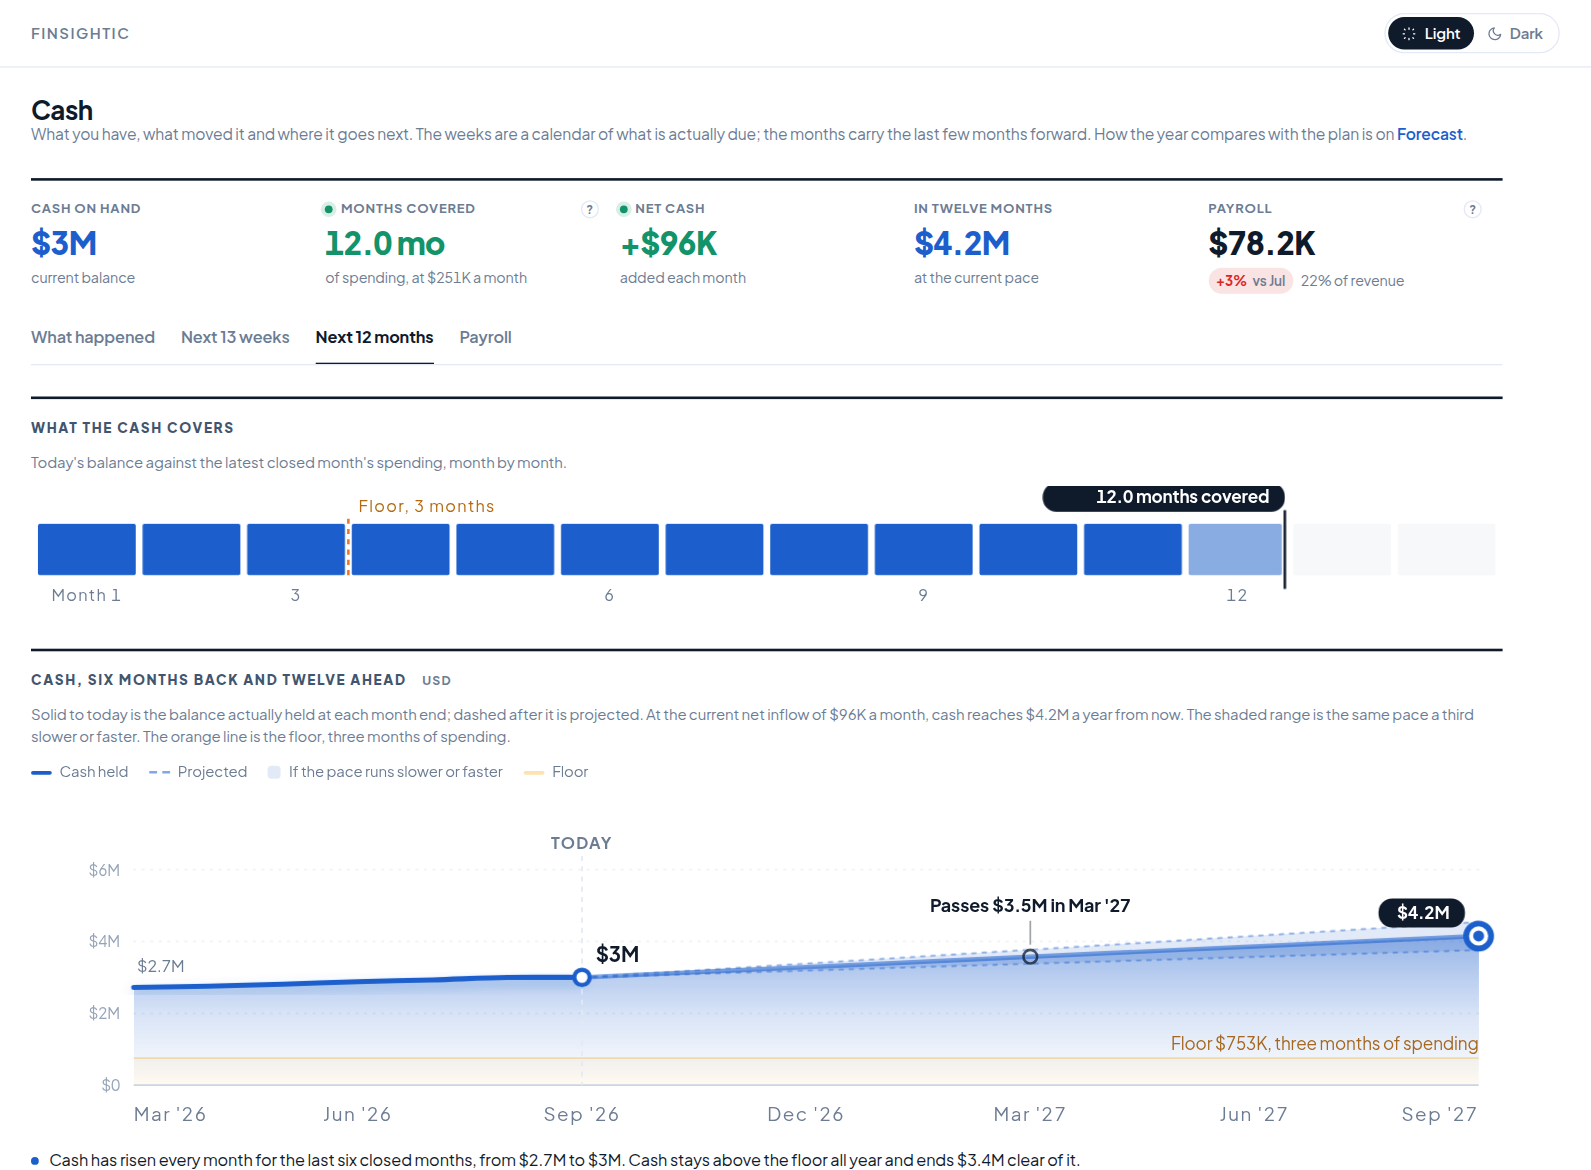Click the Dec '26 axis label
This screenshot has height=1170, width=1591.
(805, 1114)
